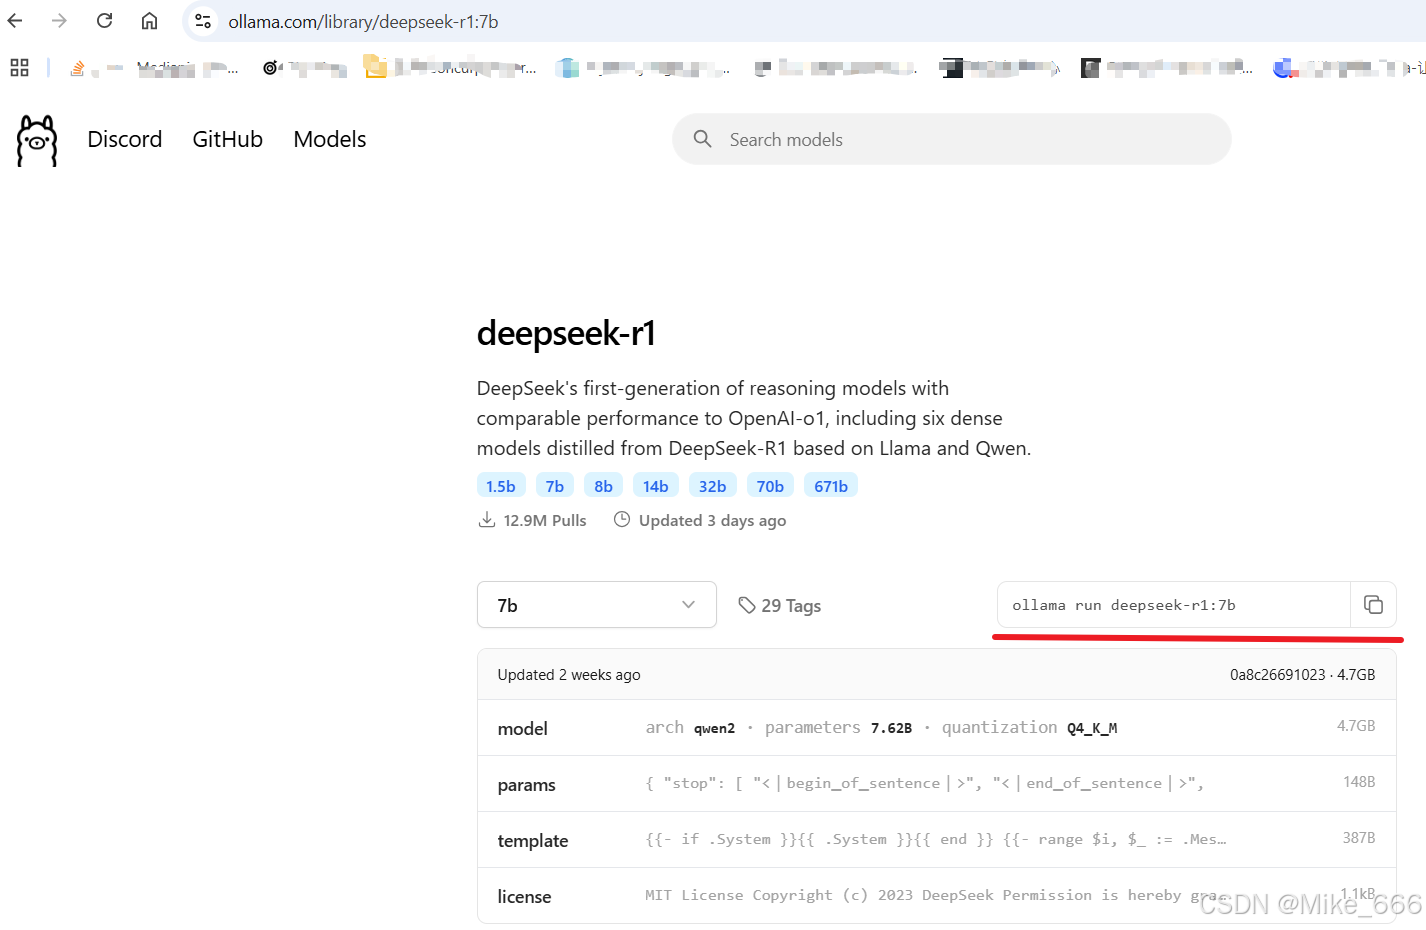The image size is (1426, 930).
Task: Reload the page with the refresh icon
Action: tap(105, 21)
